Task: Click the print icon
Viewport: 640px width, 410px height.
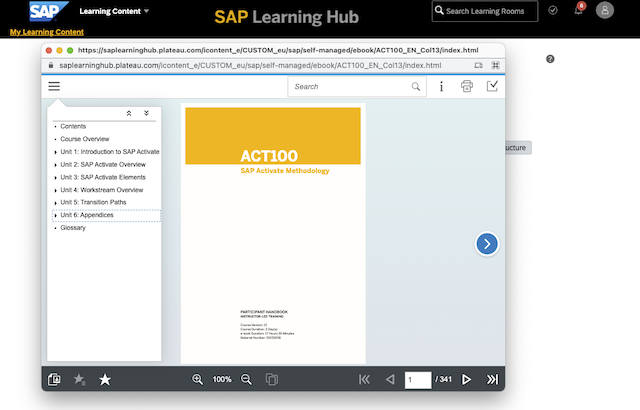Action: pos(467,86)
